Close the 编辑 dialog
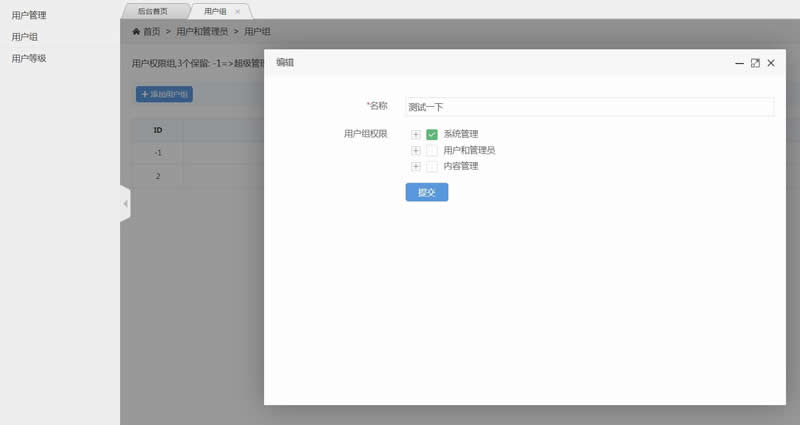The height and width of the screenshot is (425, 800). [x=771, y=63]
